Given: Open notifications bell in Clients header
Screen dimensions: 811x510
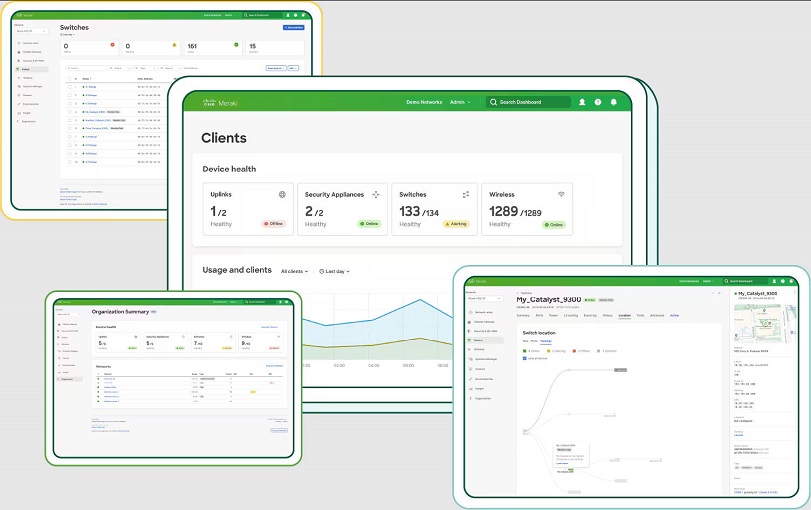Looking at the screenshot, I should pyautogui.click(x=614, y=102).
